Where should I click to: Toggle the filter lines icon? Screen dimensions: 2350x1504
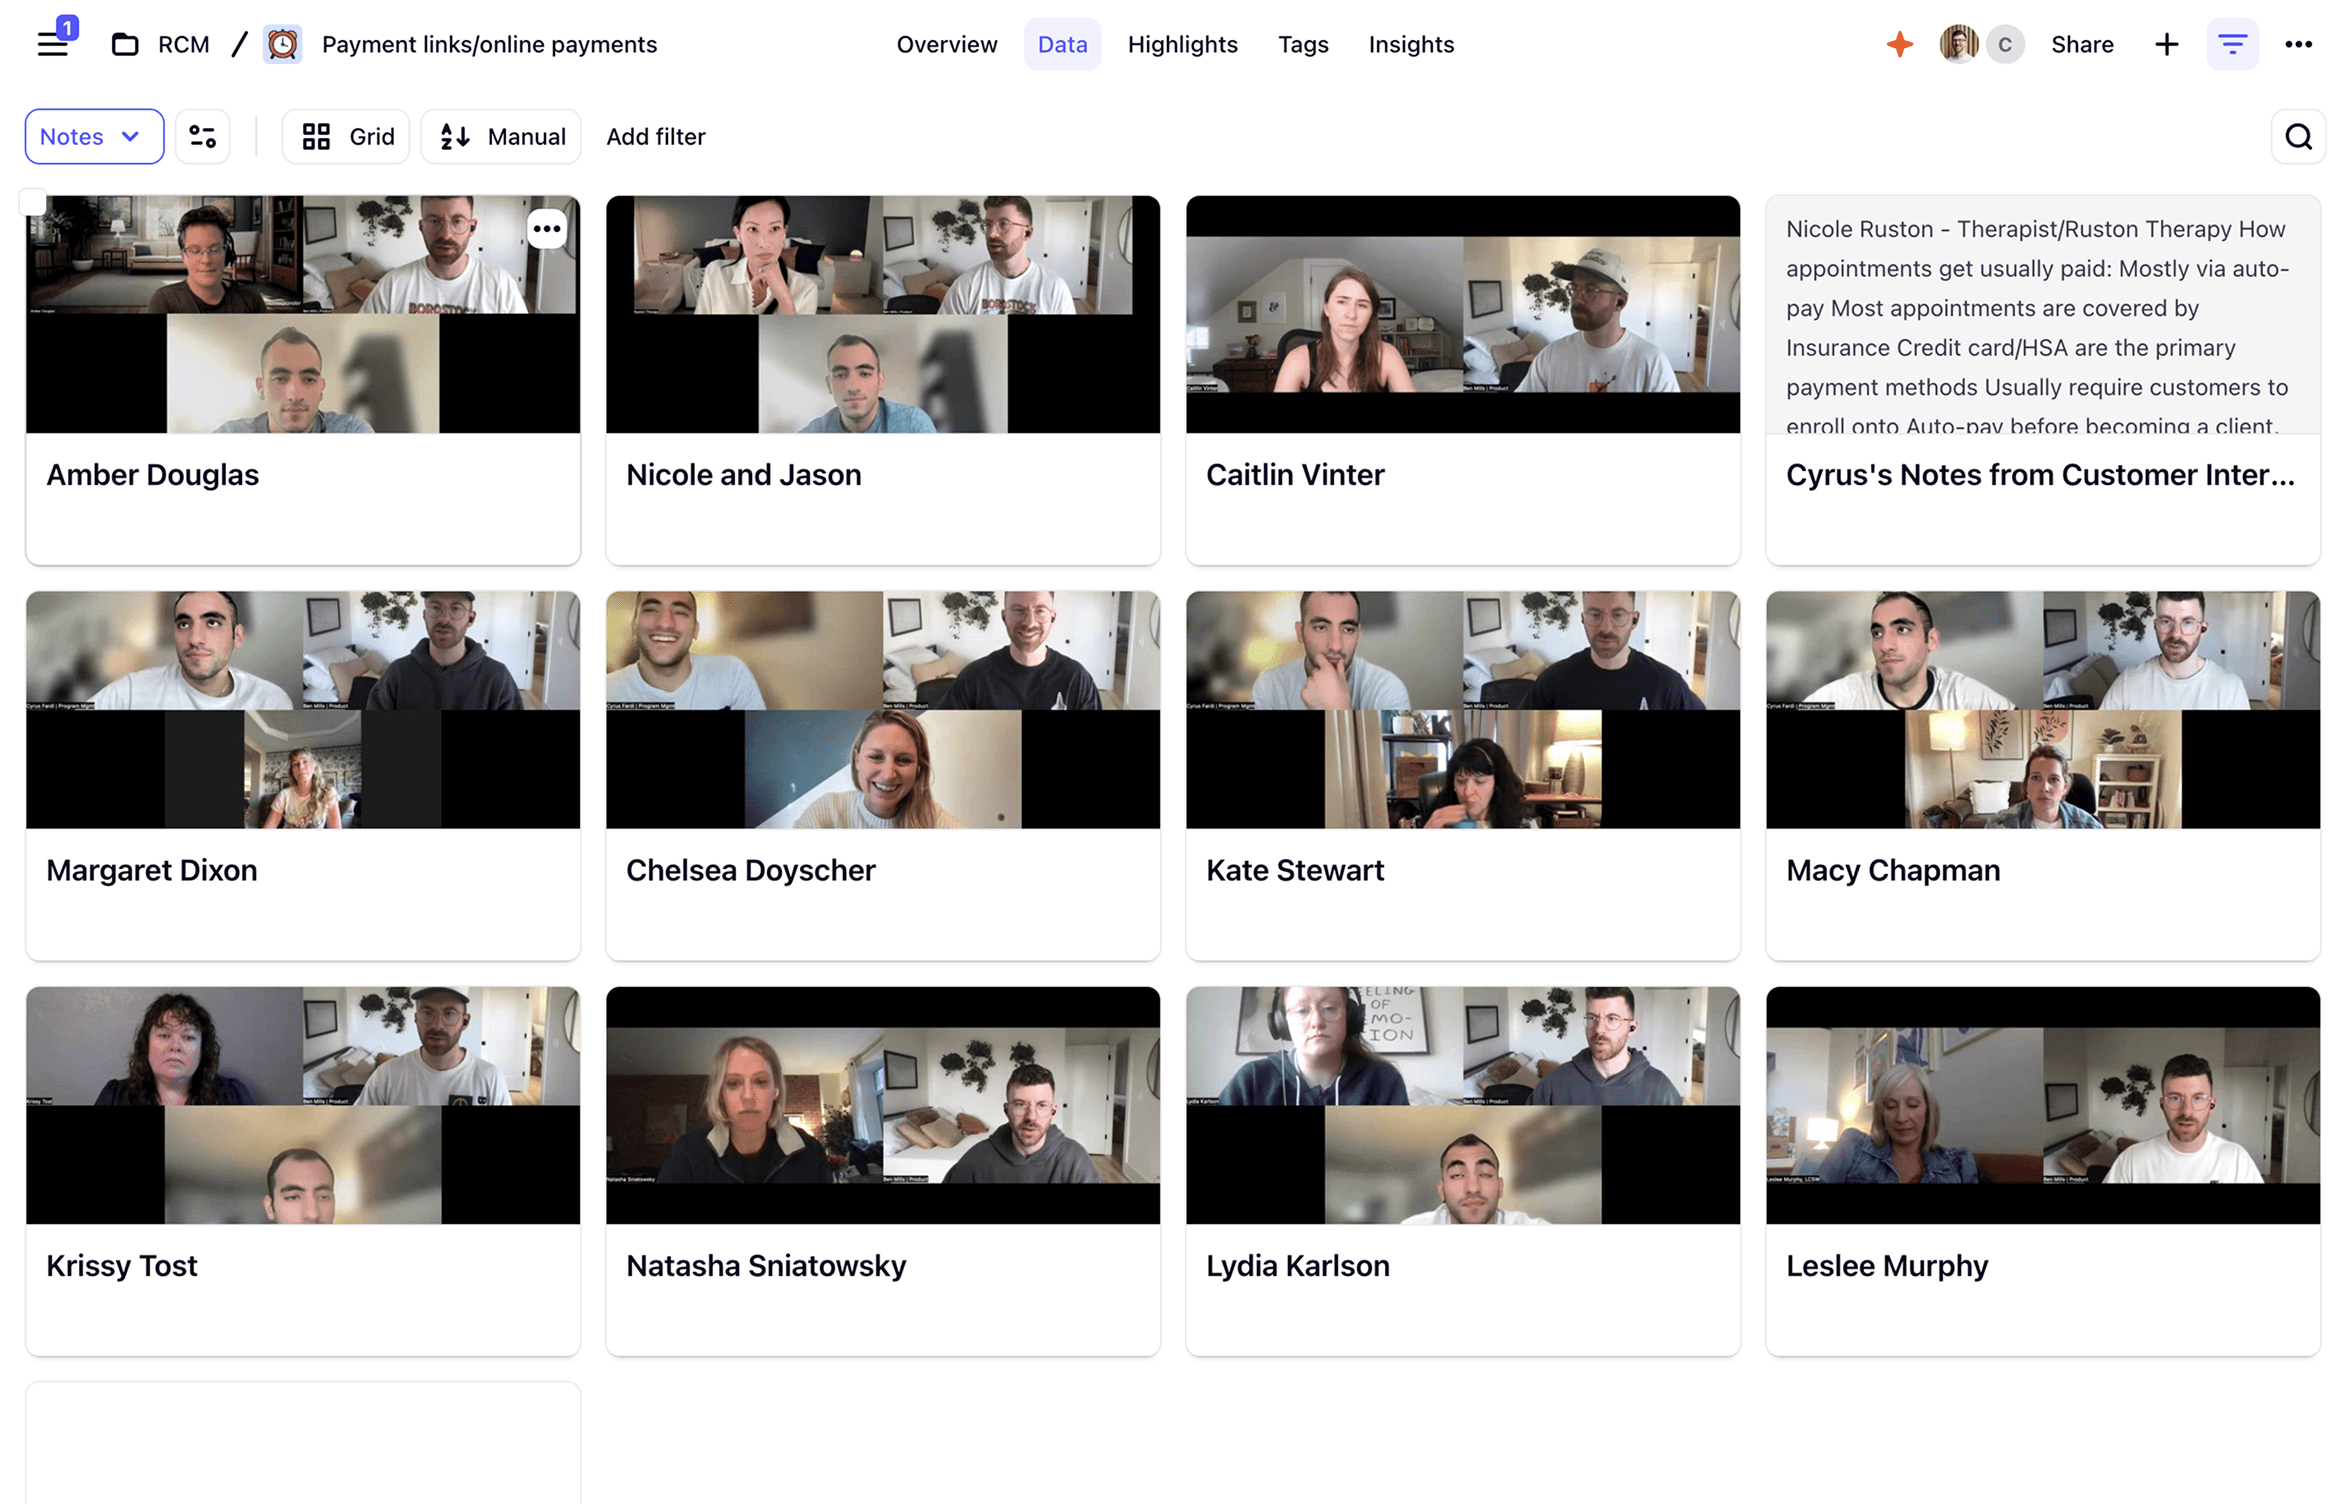[x=2232, y=44]
